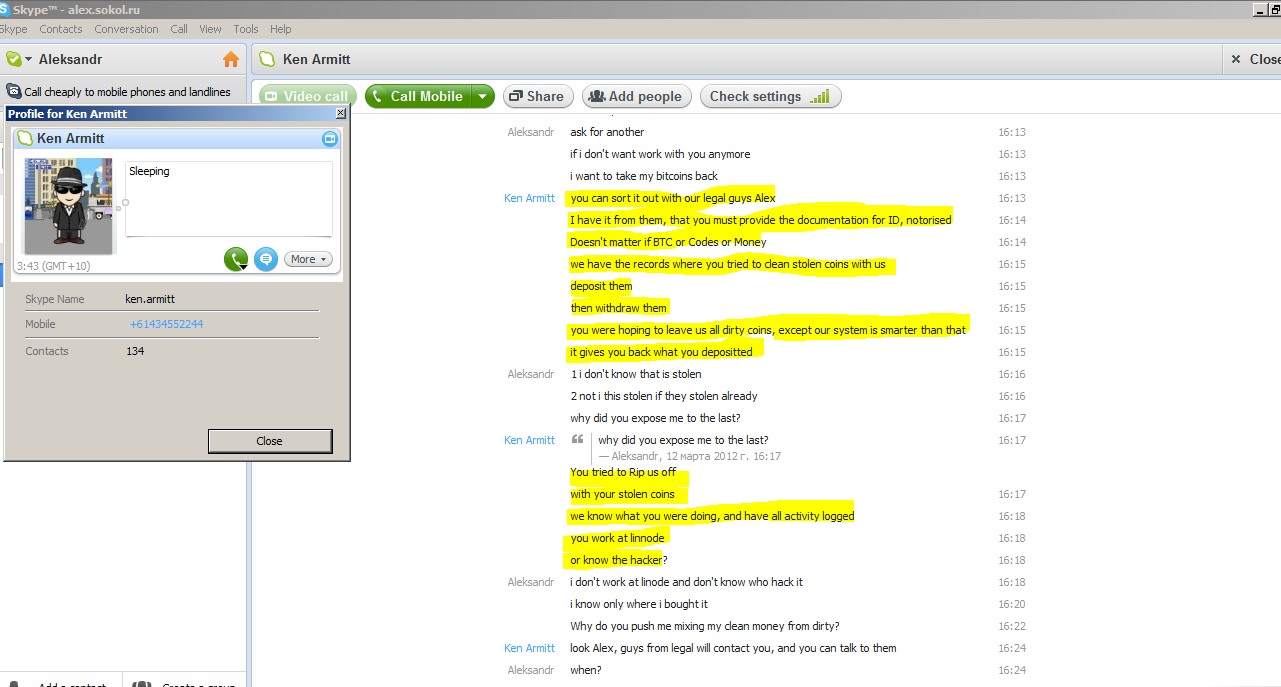Click the Sleeping mood text box

click(229, 199)
